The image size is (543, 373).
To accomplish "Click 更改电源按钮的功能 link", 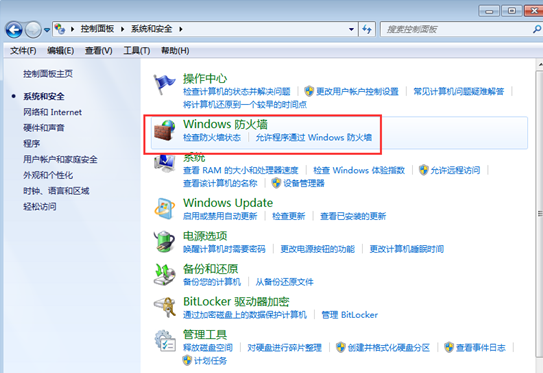I will coord(317,249).
